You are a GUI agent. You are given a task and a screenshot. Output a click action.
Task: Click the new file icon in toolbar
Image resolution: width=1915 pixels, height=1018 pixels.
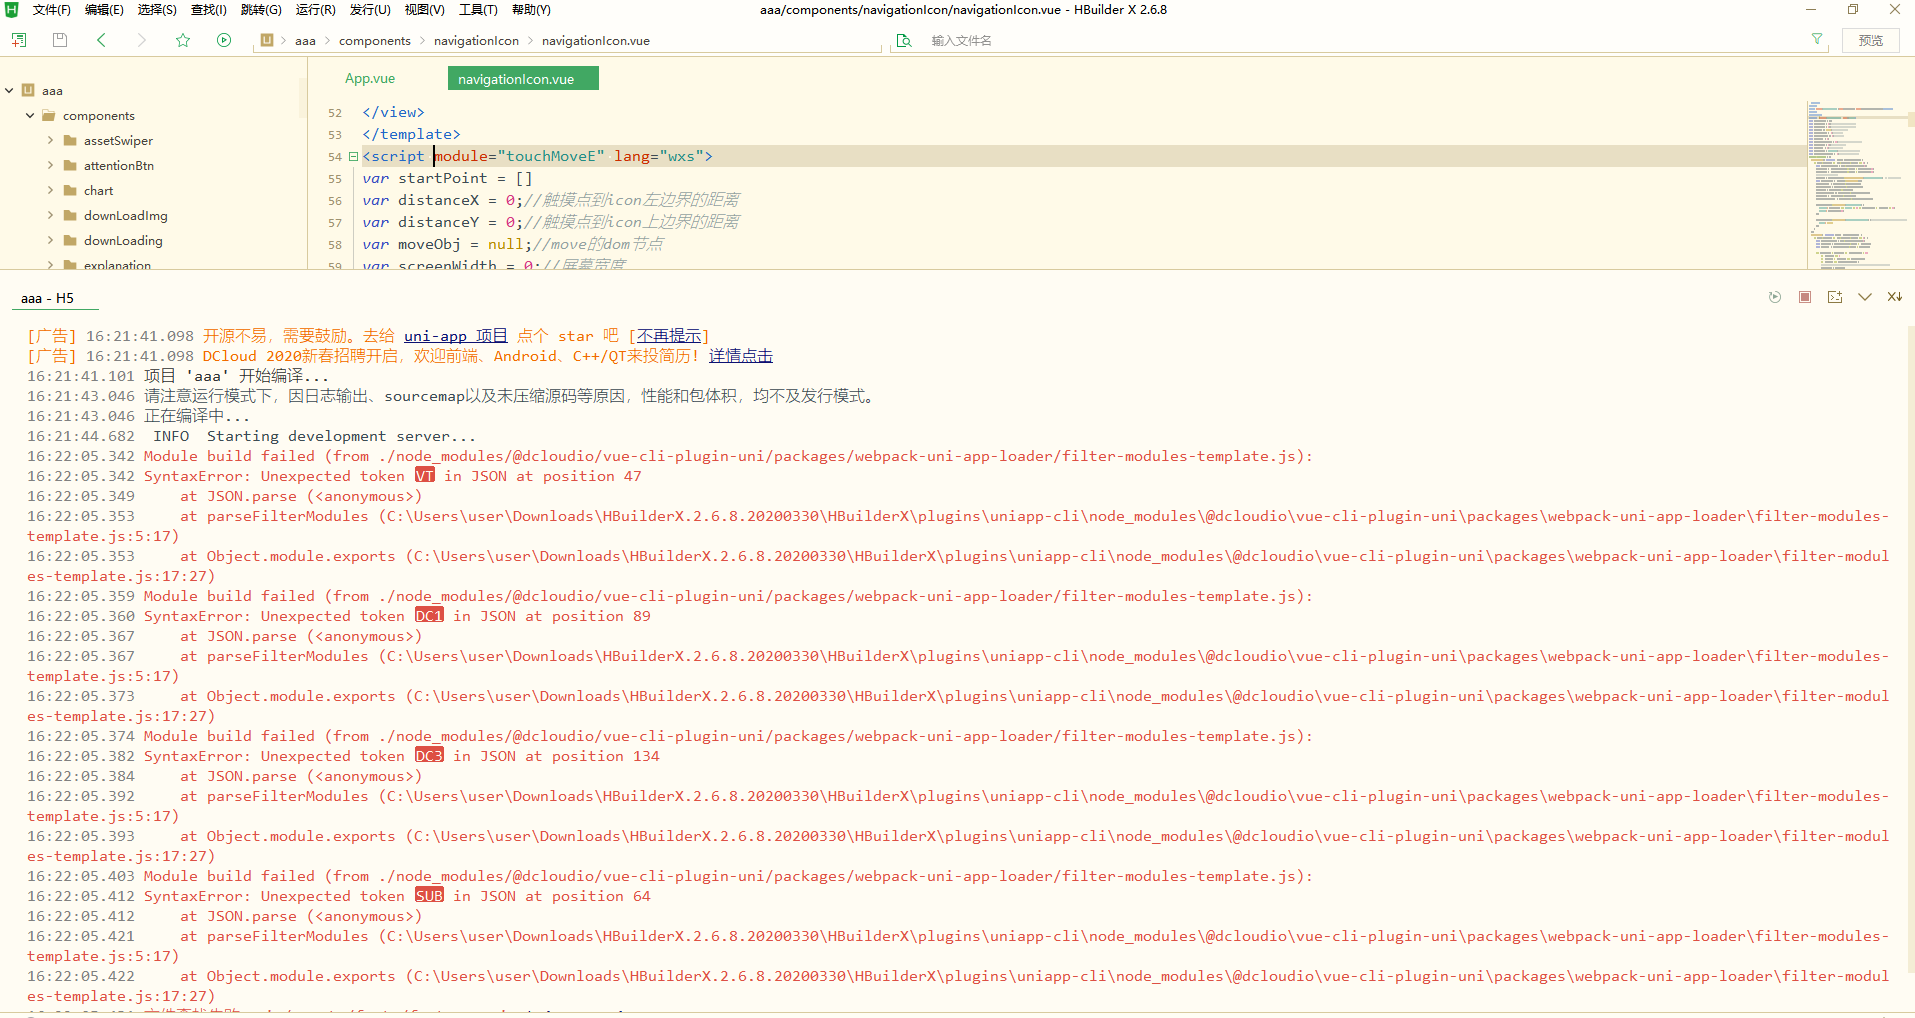click(x=19, y=40)
